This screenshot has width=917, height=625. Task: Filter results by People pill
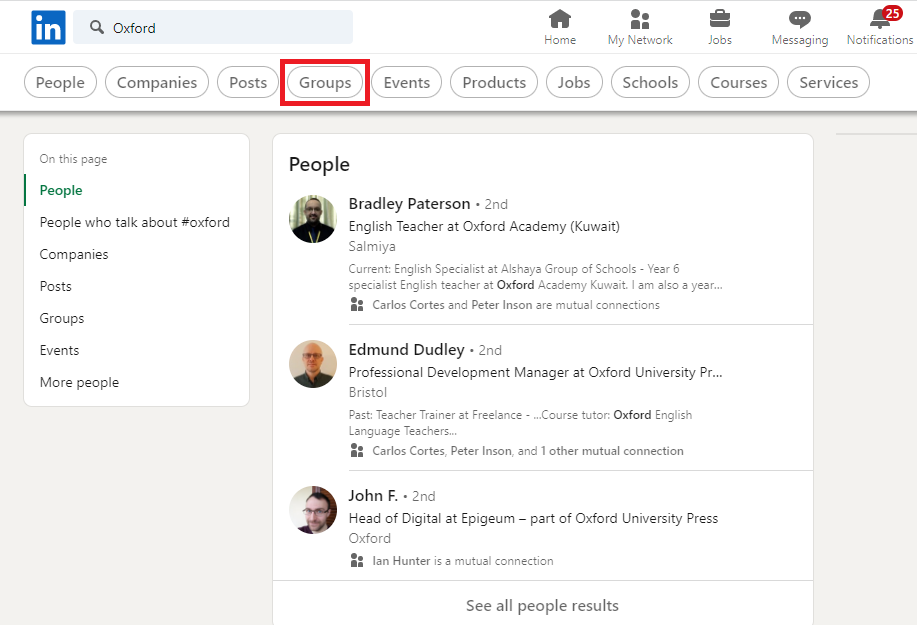60,82
